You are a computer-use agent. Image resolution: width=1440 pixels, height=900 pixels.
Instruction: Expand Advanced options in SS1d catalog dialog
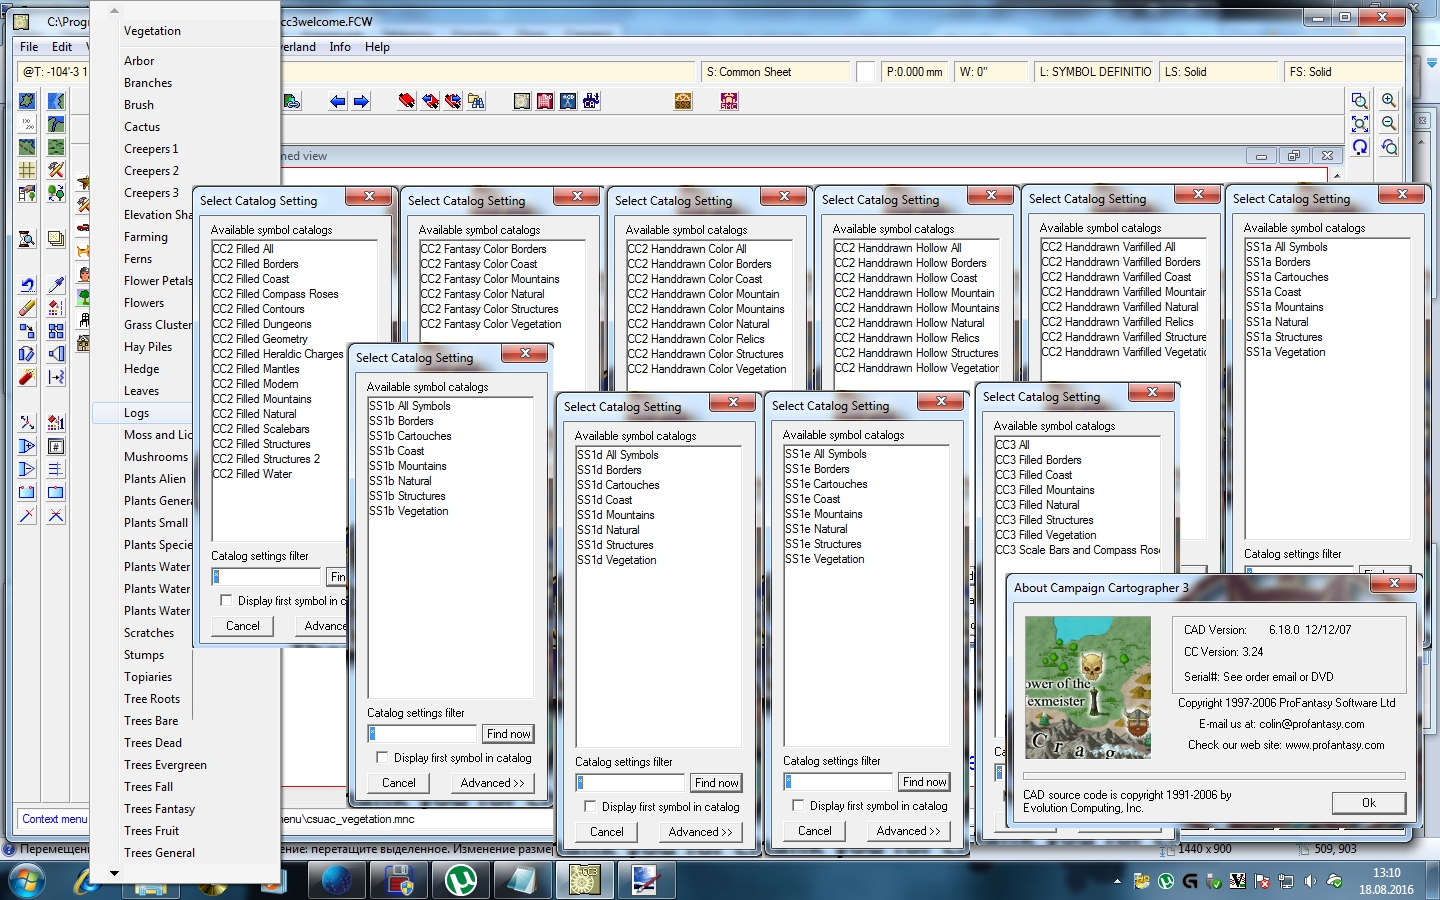click(700, 832)
